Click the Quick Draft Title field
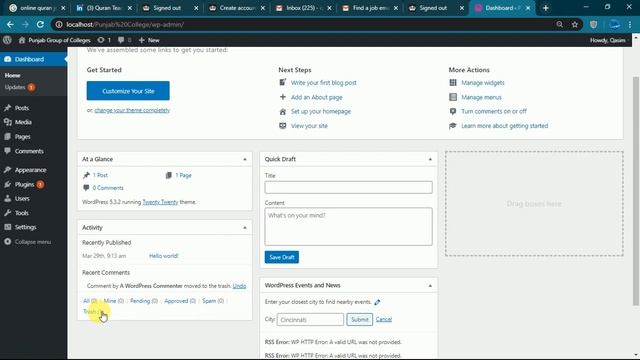Viewport: 640px width, 360px height. [348, 187]
